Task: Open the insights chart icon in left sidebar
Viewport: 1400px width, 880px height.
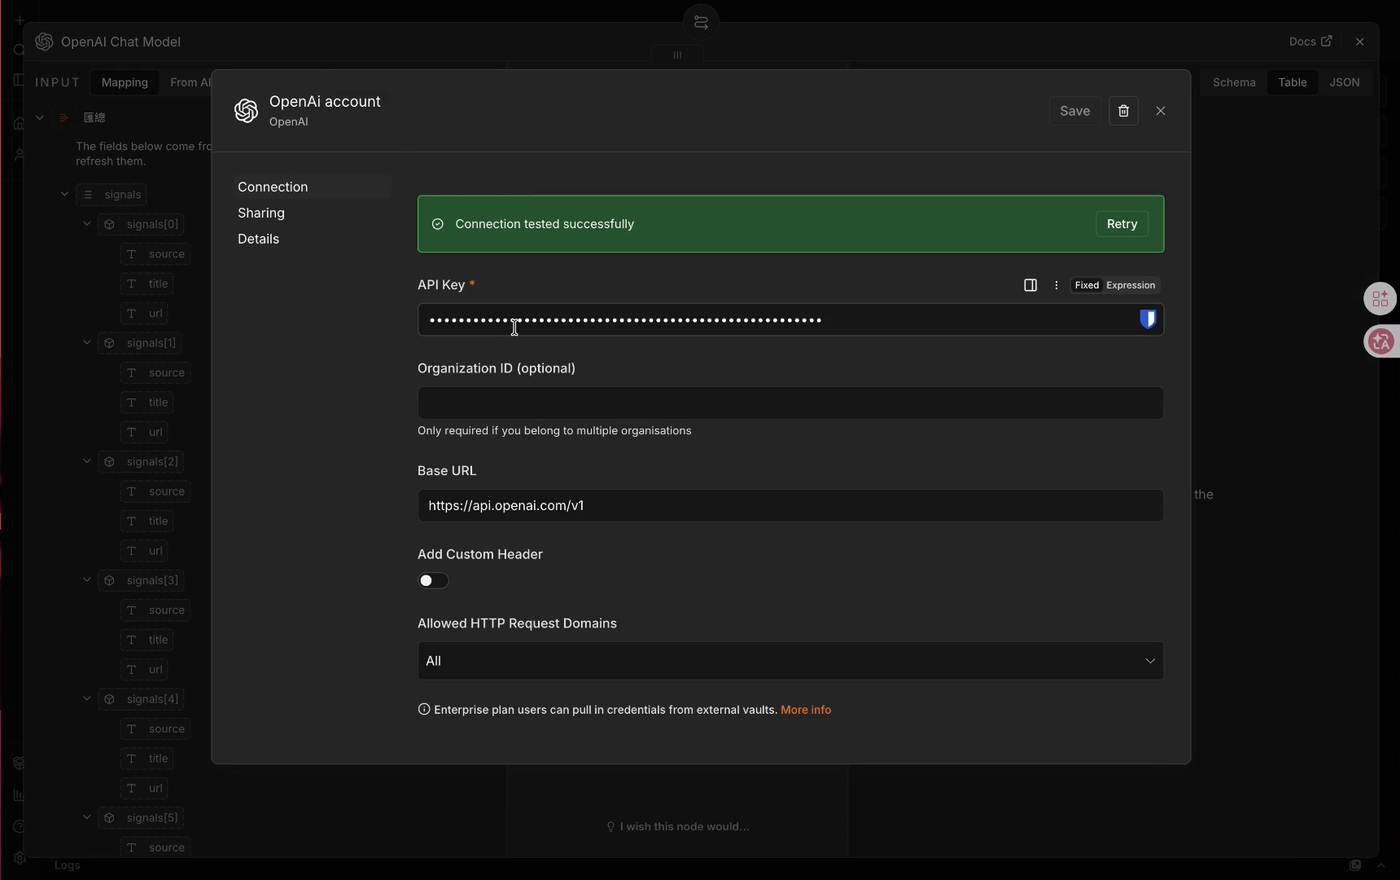Action: 19,795
